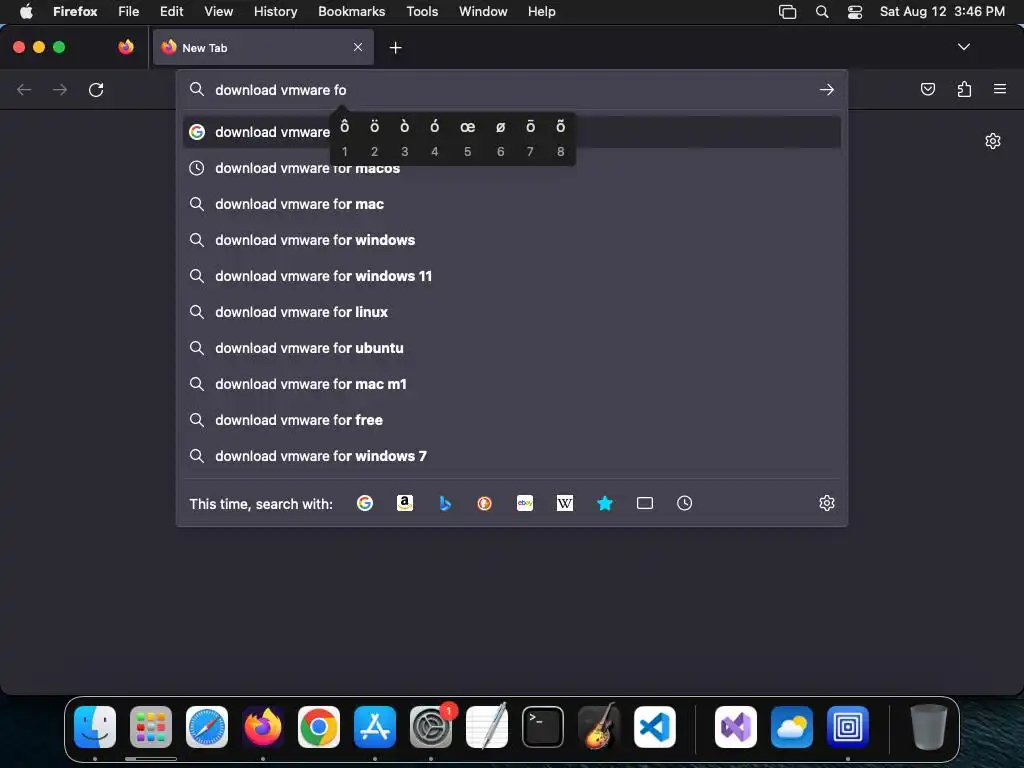Open the Tools menu
Viewport: 1024px width, 768px height.
click(x=422, y=11)
